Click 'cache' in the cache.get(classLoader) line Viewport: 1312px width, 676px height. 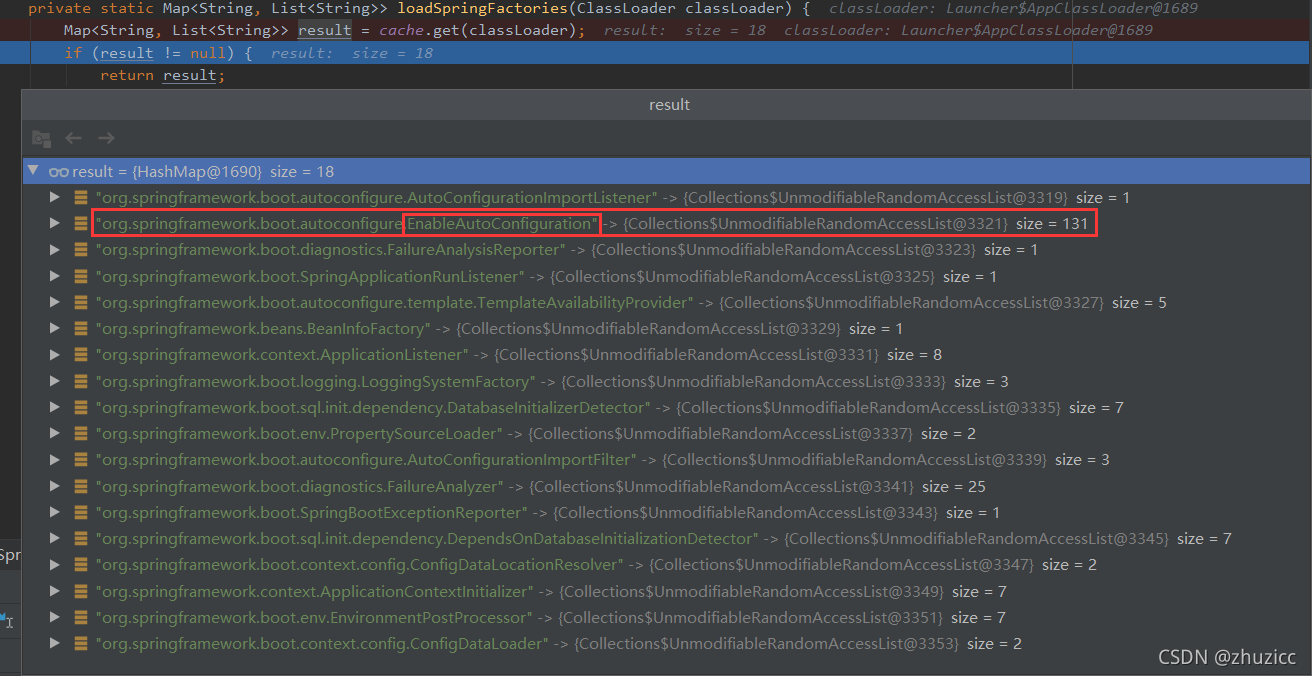coord(402,30)
